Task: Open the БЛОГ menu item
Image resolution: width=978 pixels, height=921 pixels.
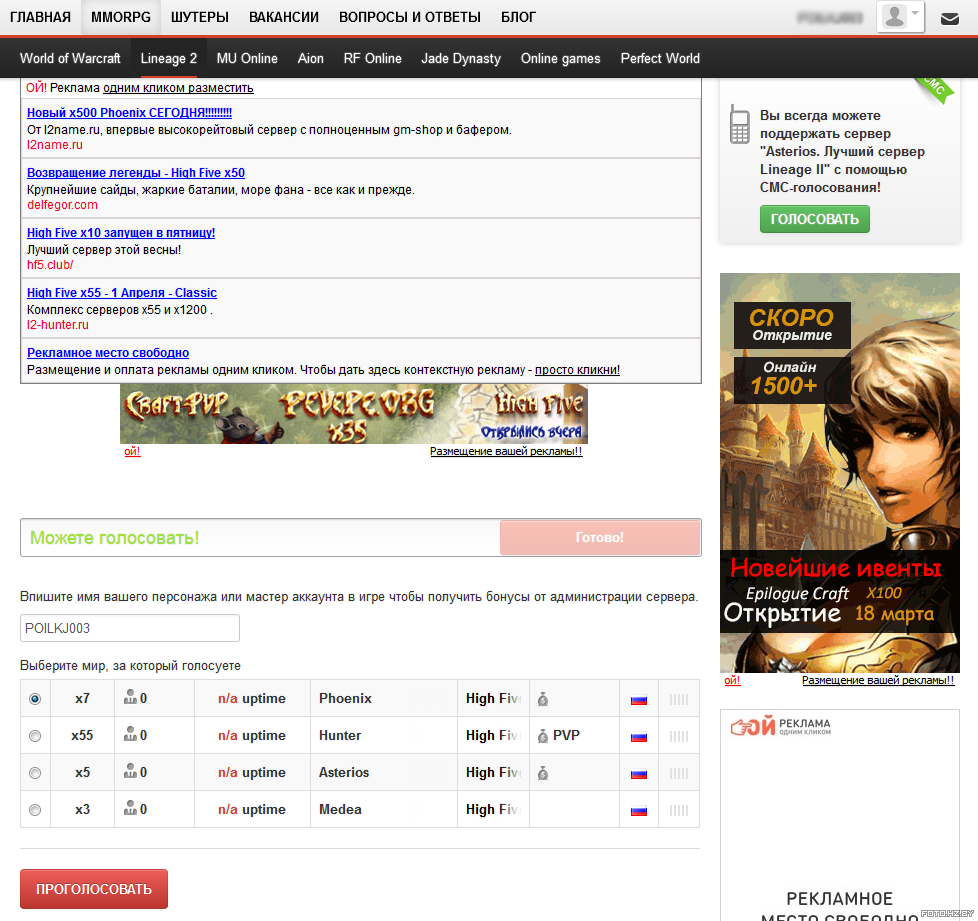Action: 518,17
